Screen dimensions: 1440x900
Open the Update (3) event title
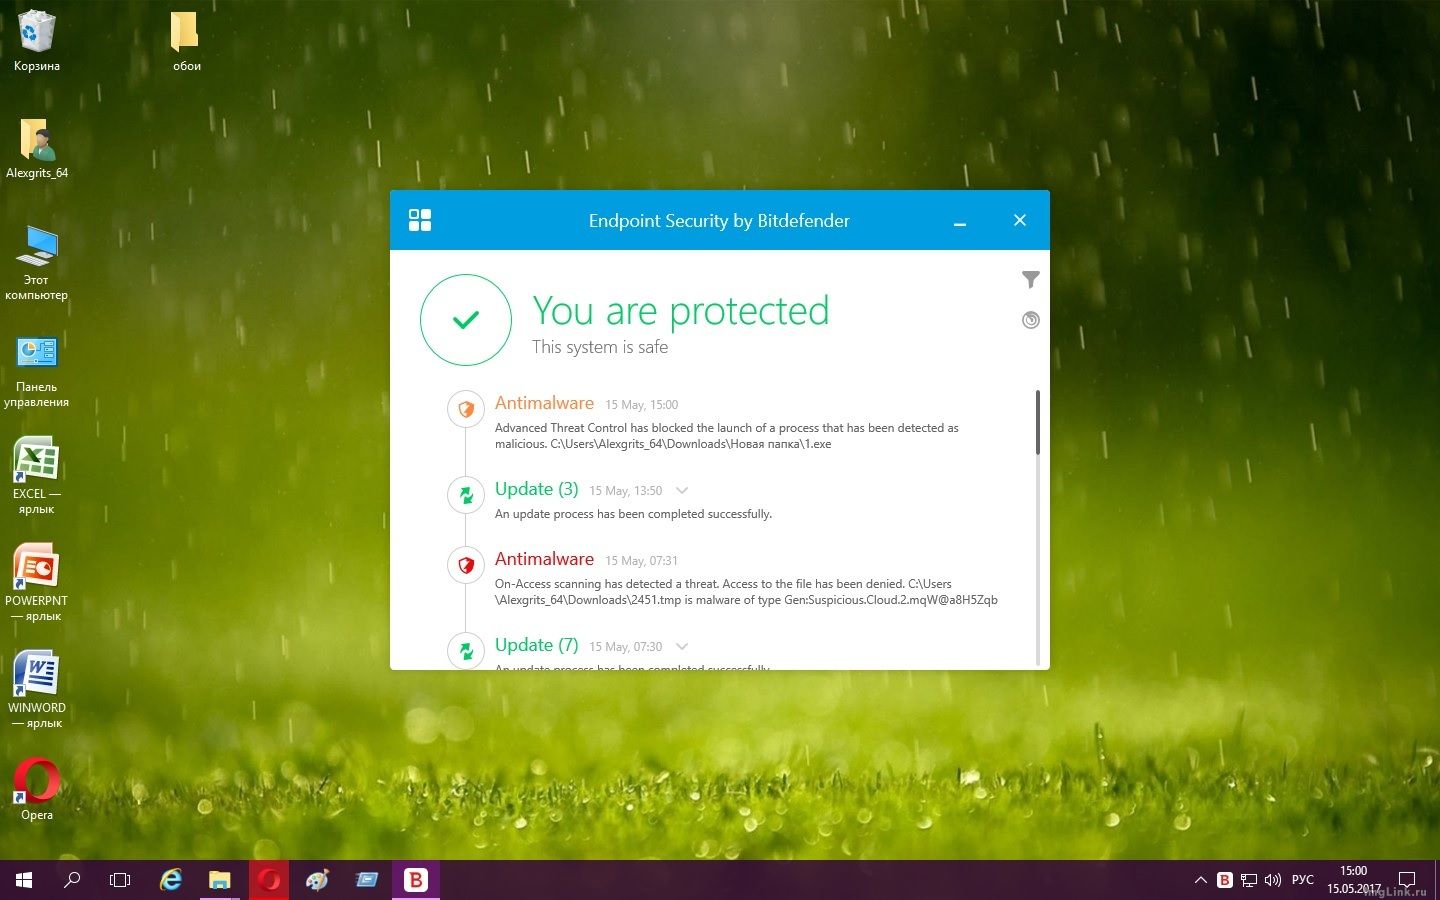click(x=537, y=489)
